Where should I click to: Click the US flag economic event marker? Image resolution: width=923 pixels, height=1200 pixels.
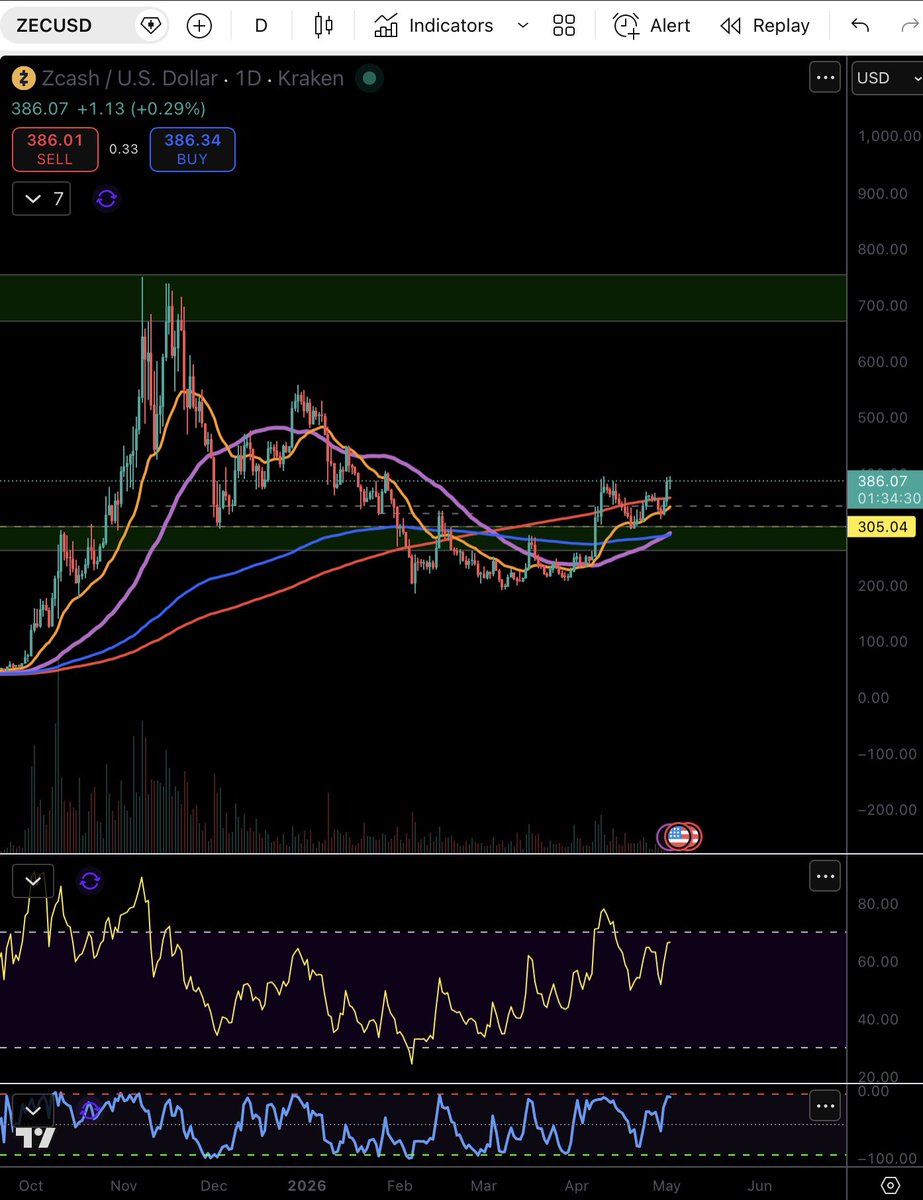click(679, 836)
